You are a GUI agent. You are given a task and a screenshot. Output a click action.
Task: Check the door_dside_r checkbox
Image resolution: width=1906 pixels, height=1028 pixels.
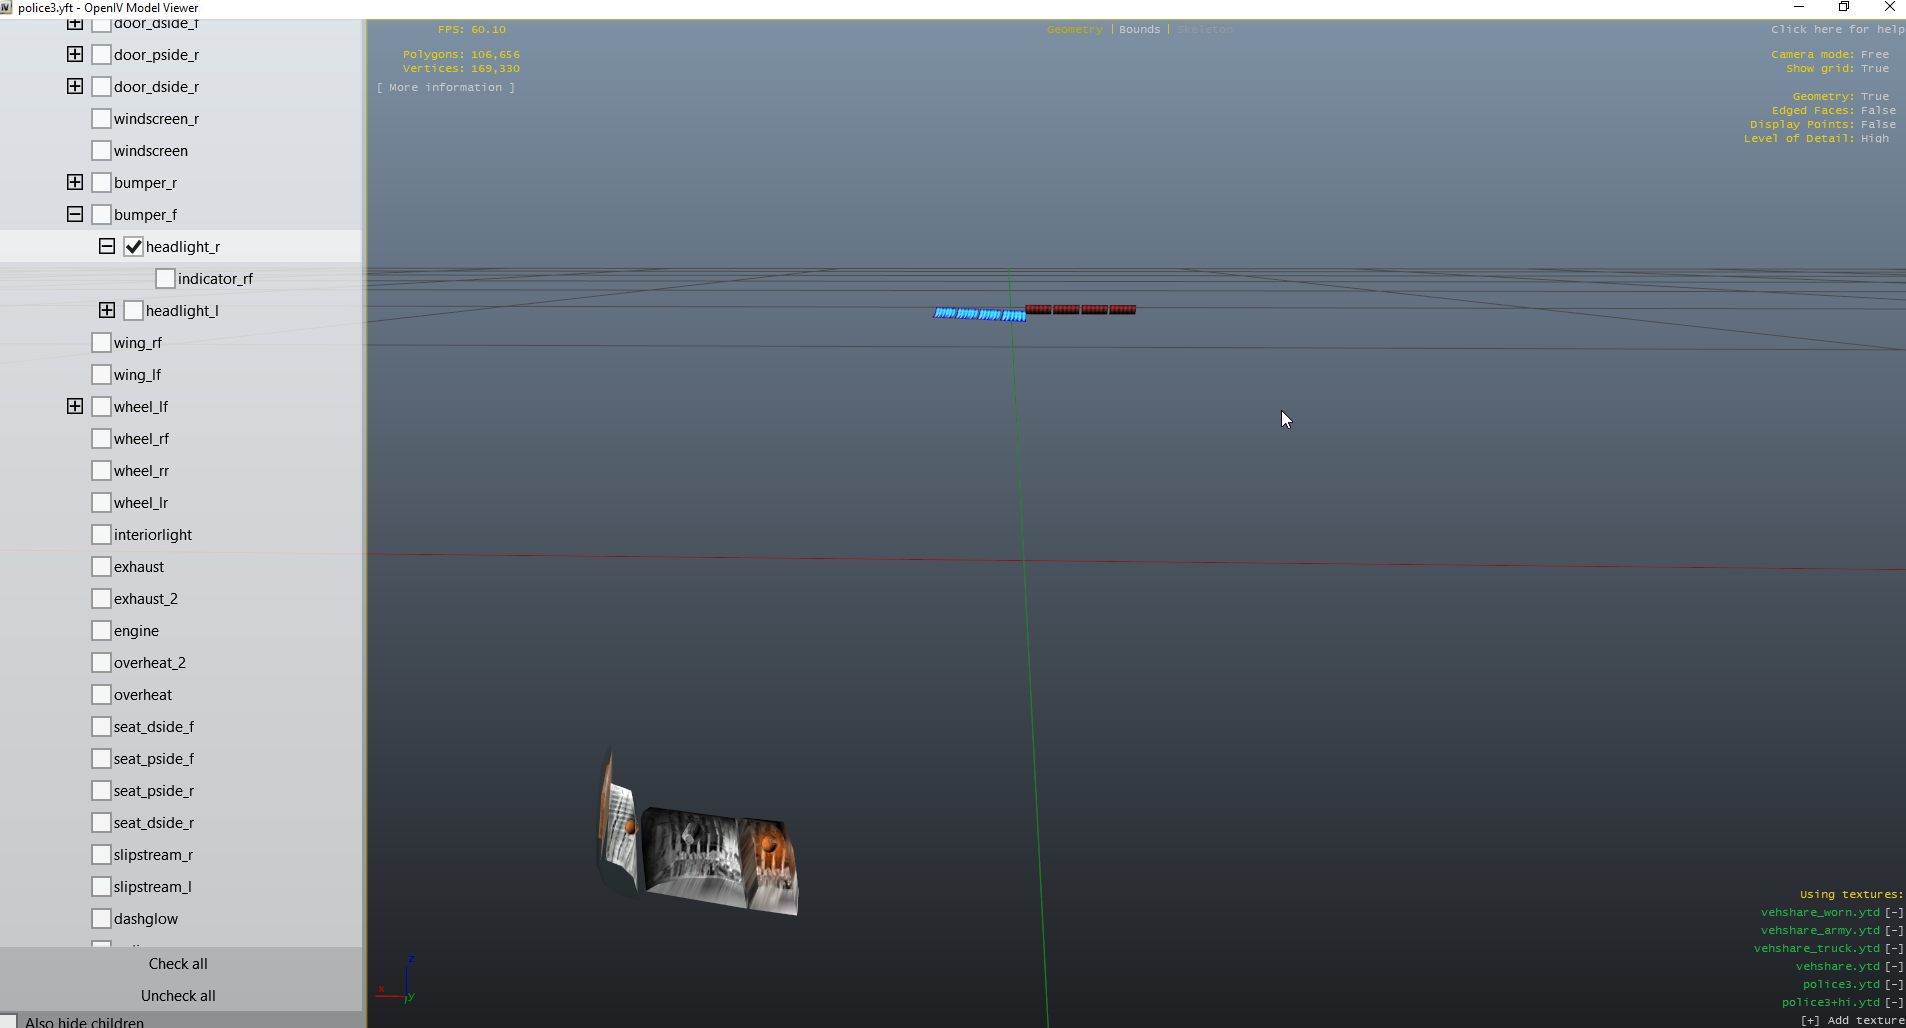[101, 86]
